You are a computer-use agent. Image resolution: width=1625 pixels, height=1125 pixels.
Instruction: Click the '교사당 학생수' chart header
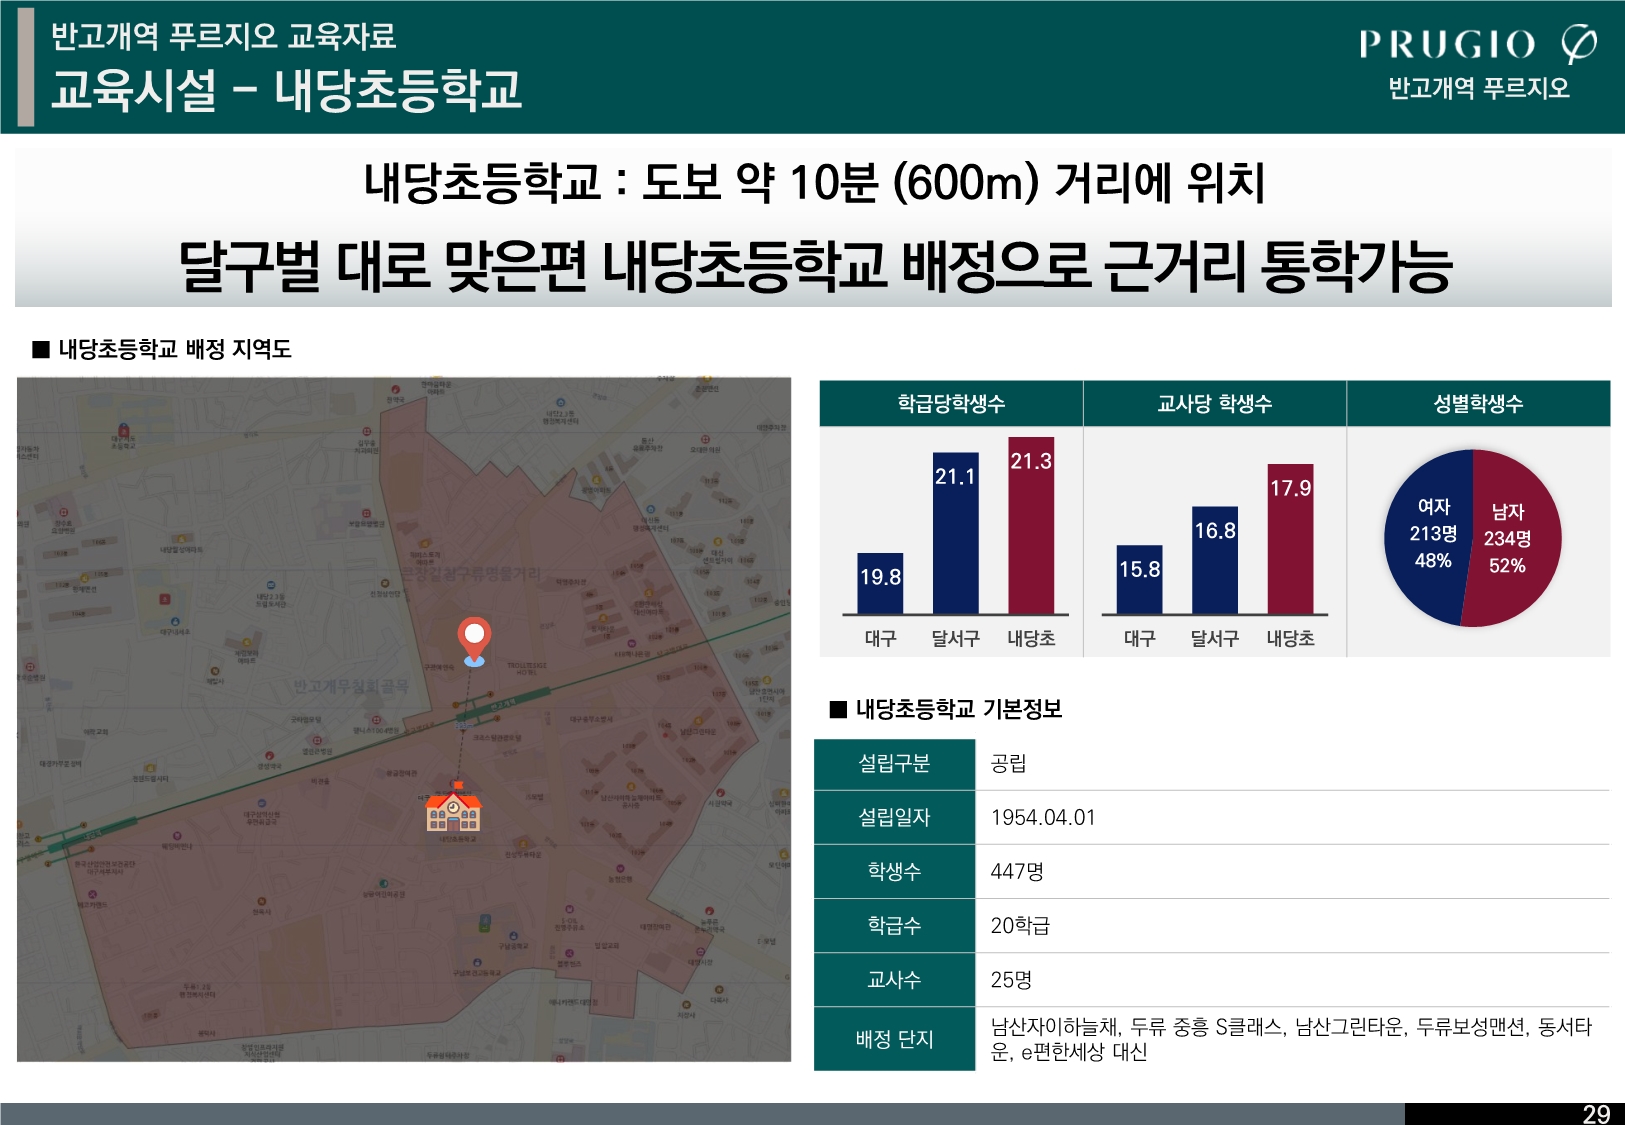click(x=1215, y=404)
